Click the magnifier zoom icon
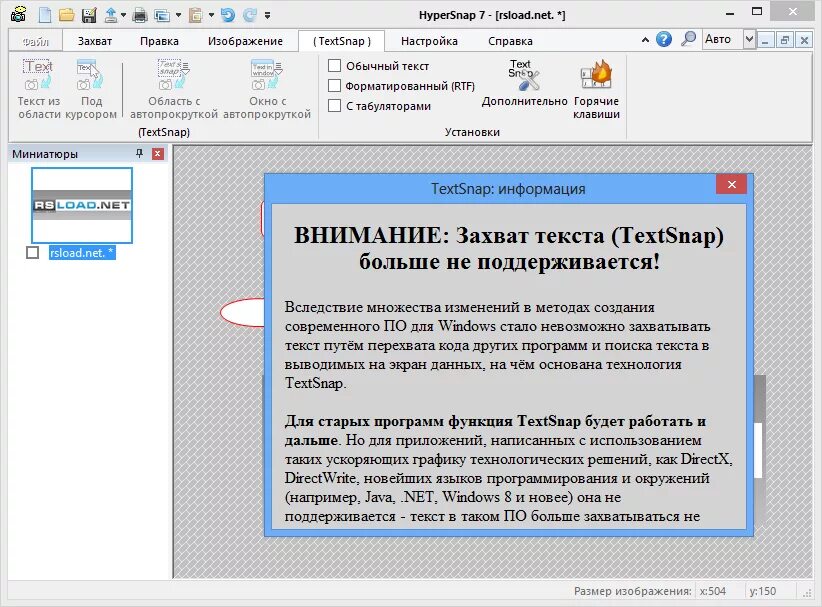The image size is (822, 607). (x=688, y=39)
